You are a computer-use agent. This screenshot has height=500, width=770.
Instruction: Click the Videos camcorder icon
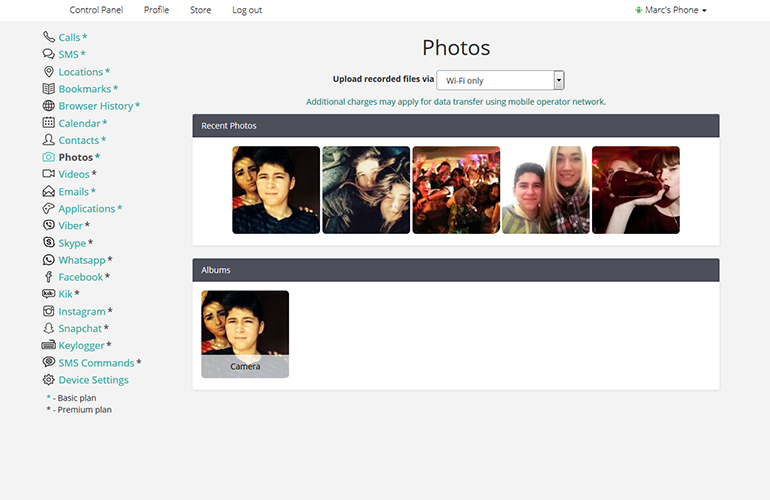click(x=49, y=174)
